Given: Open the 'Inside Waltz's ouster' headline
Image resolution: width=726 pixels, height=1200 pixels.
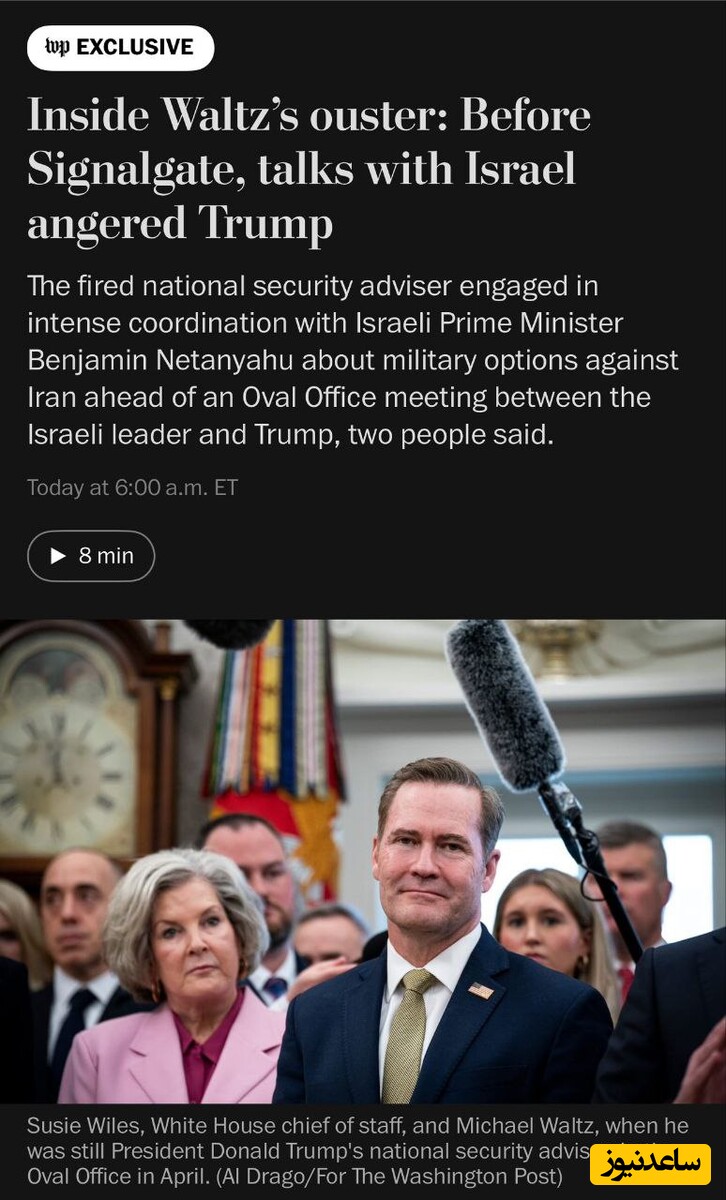Looking at the screenshot, I should click(x=309, y=169).
